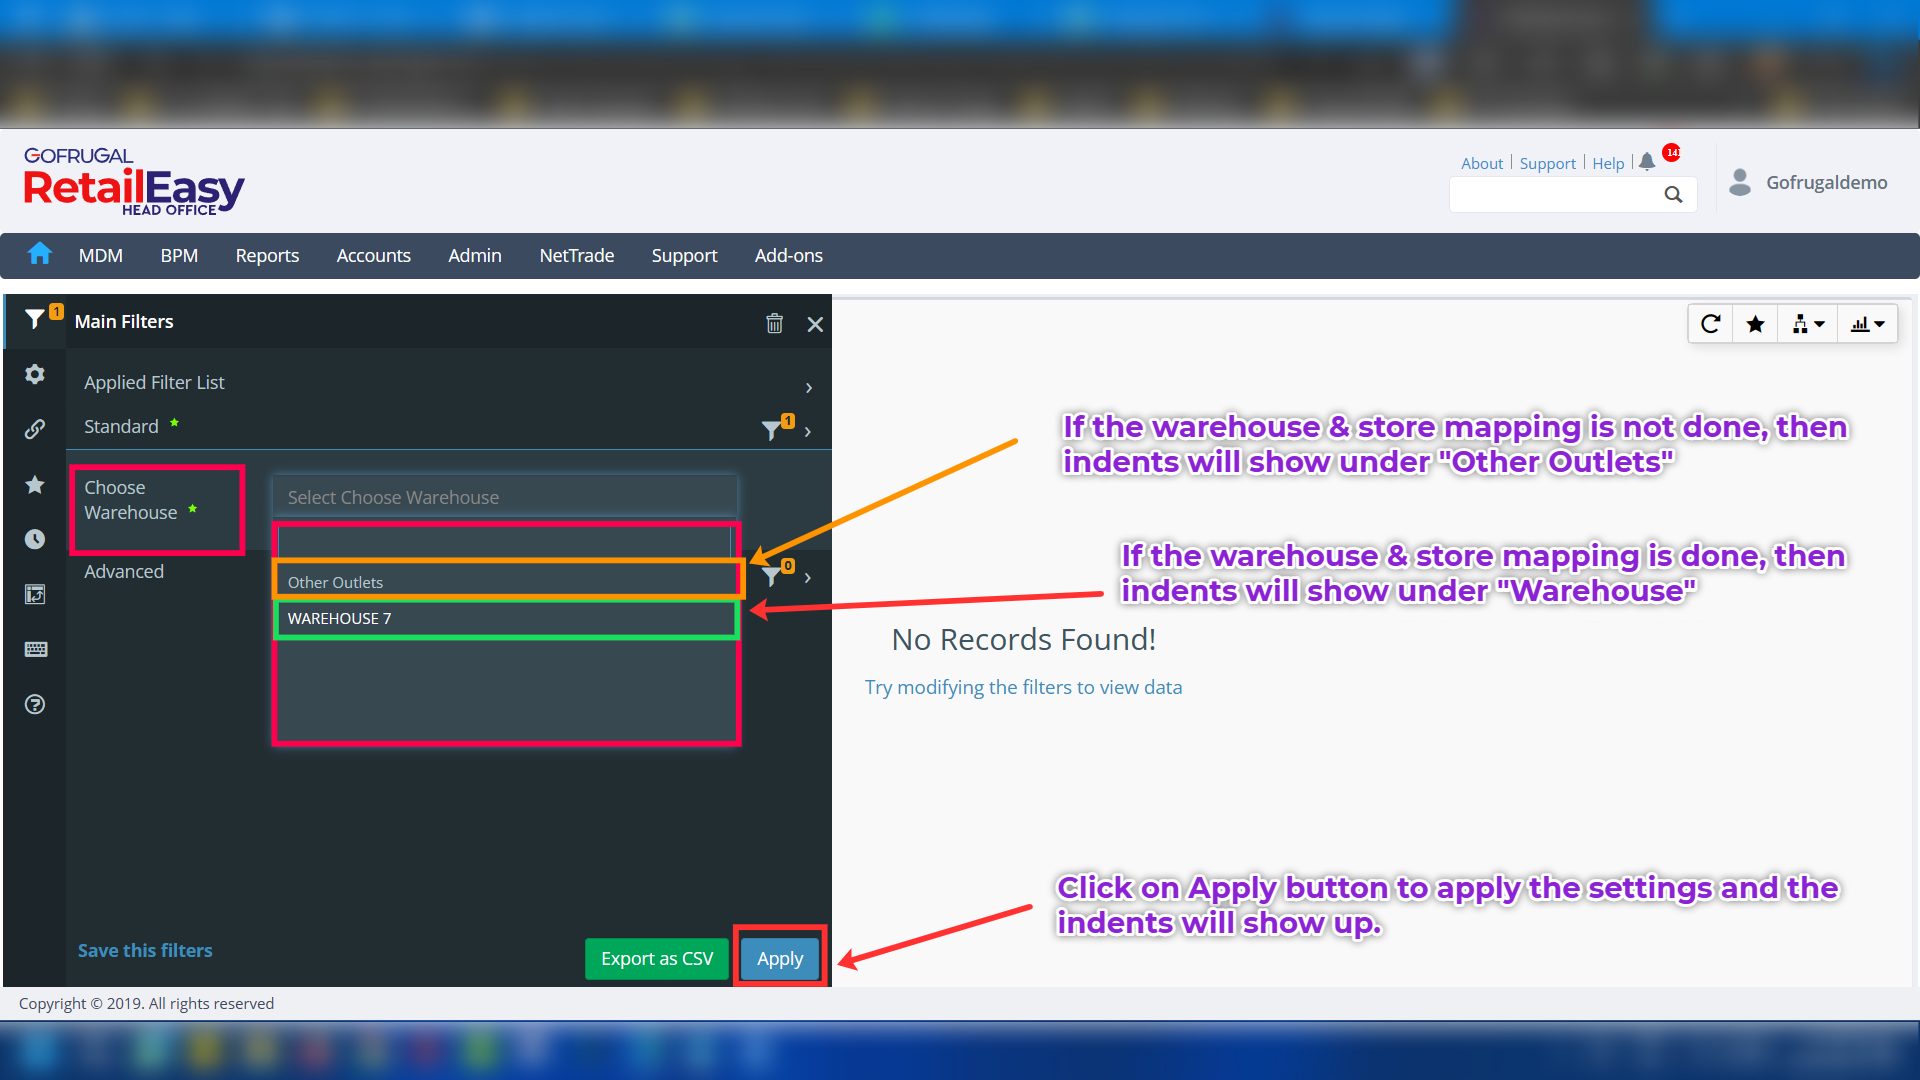Open favorites star in left sidebar
The width and height of the screenshot is (1920, 1080).
tap(35, 485)
